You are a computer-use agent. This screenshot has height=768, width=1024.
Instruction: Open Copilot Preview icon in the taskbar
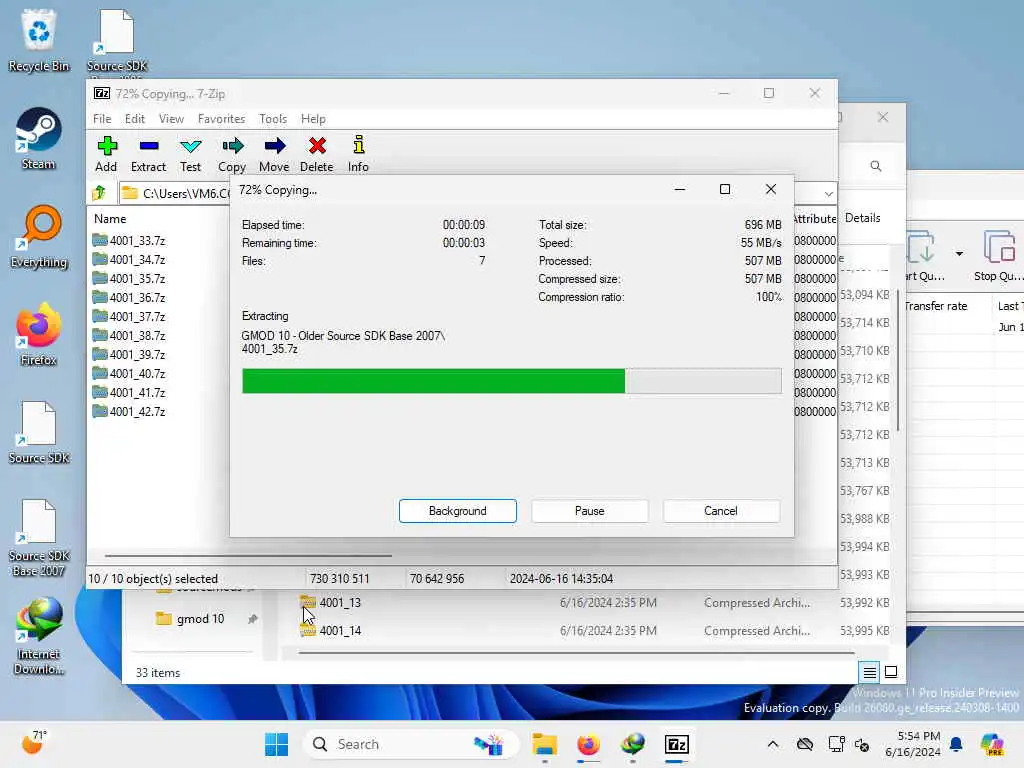point(992,744)
